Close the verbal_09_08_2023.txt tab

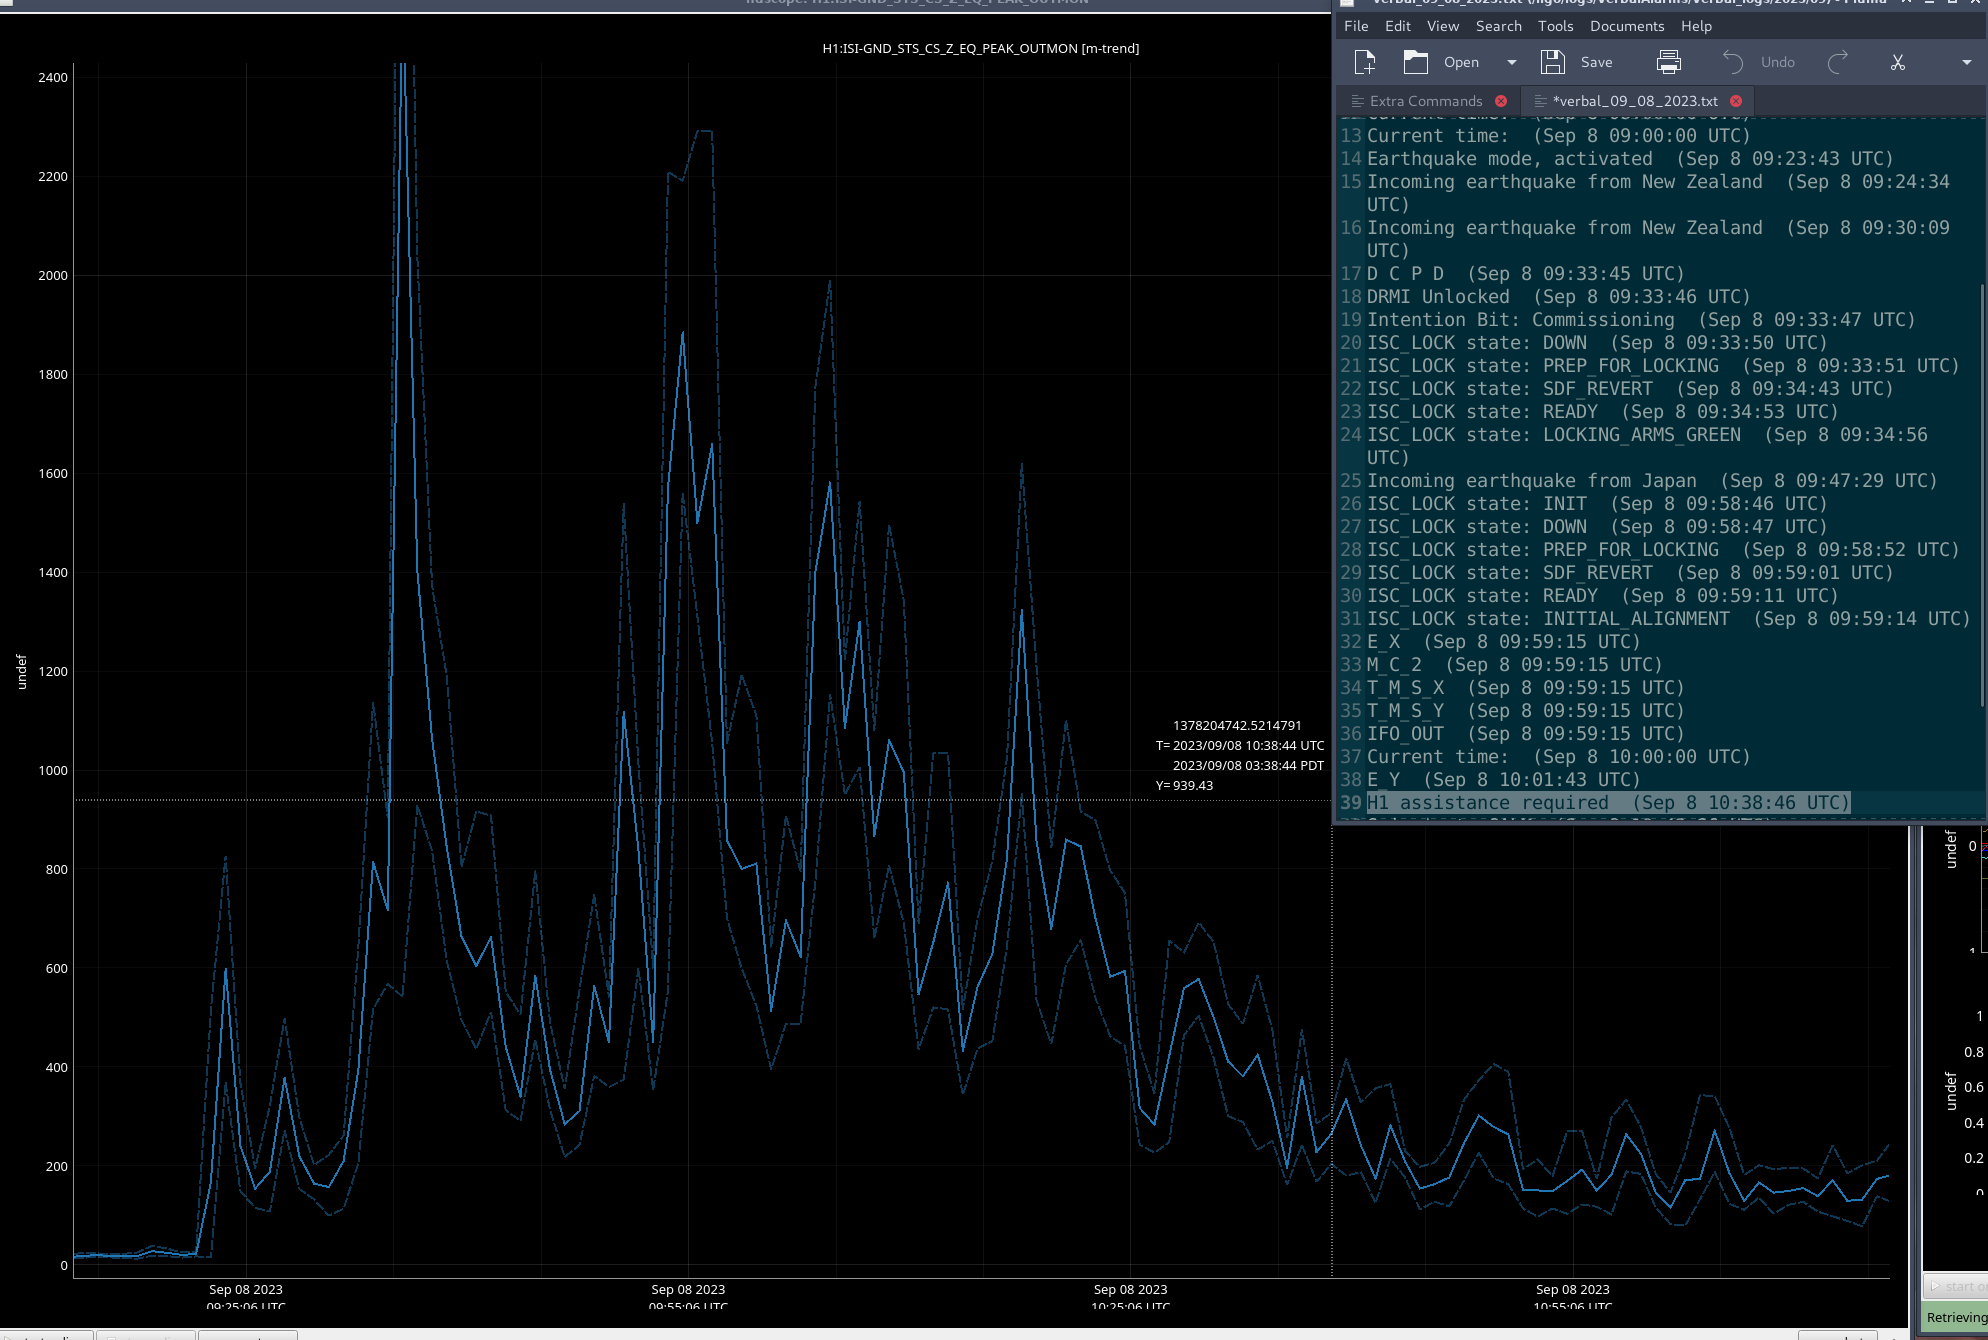coord(1736,101)
